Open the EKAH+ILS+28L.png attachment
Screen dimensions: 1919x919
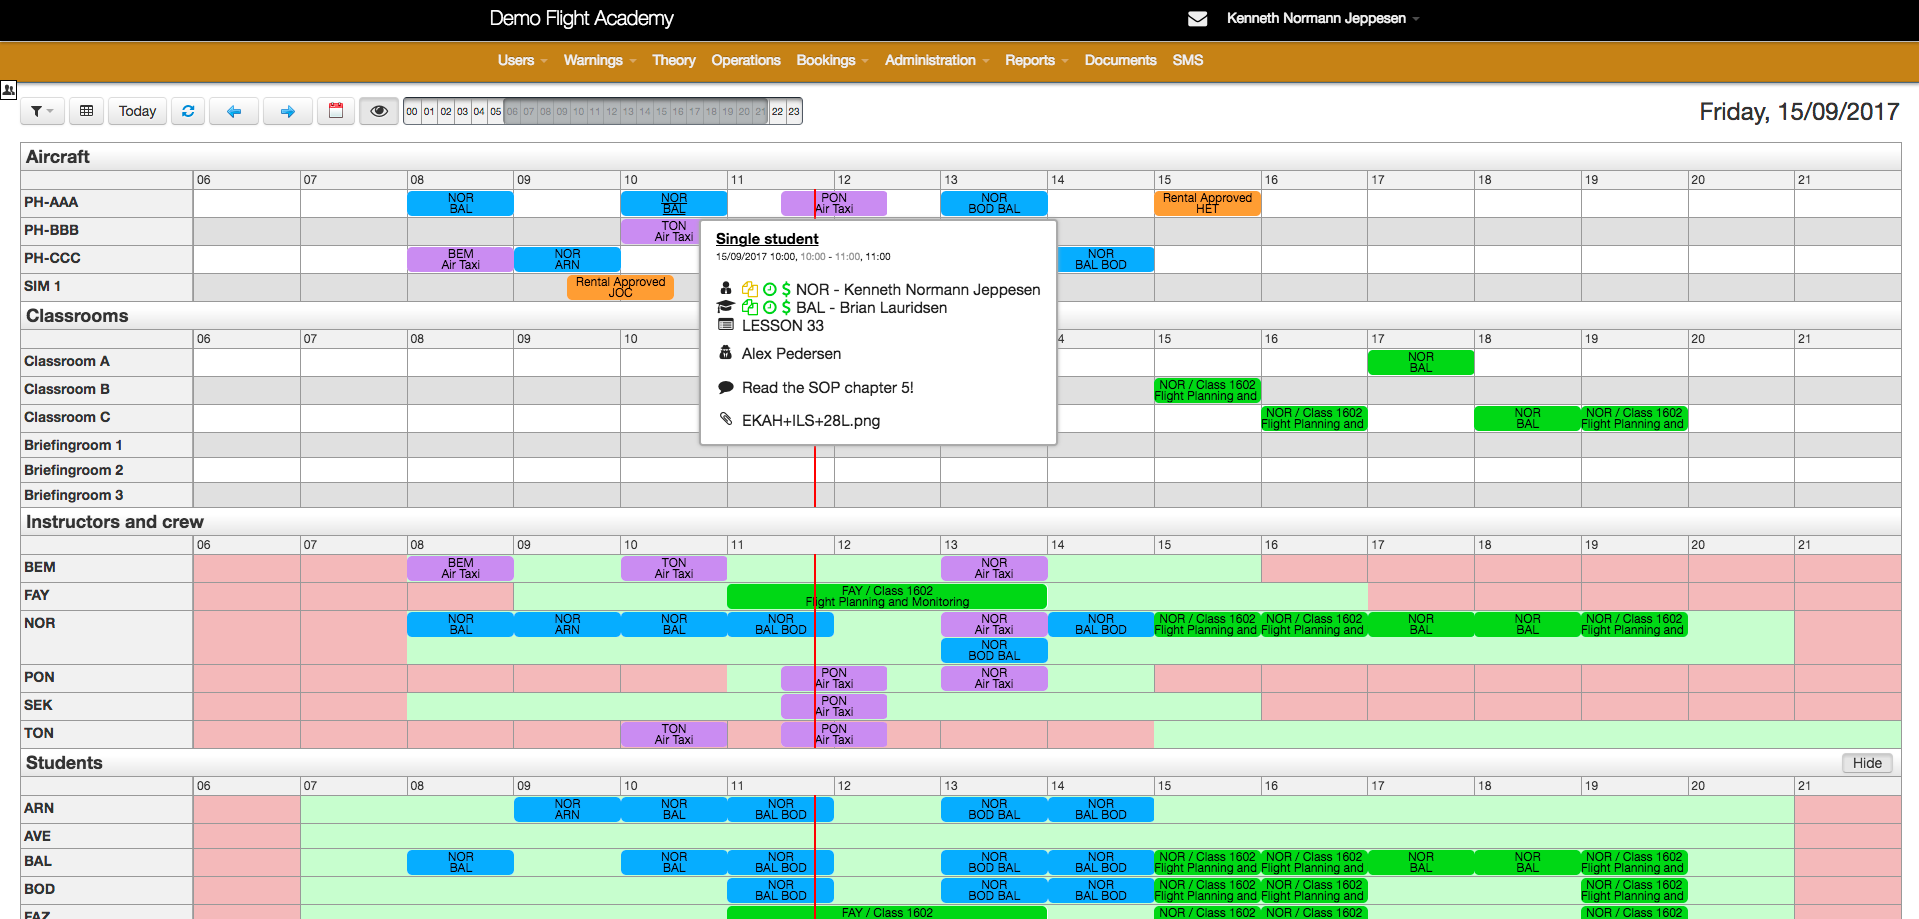[811, 421]
